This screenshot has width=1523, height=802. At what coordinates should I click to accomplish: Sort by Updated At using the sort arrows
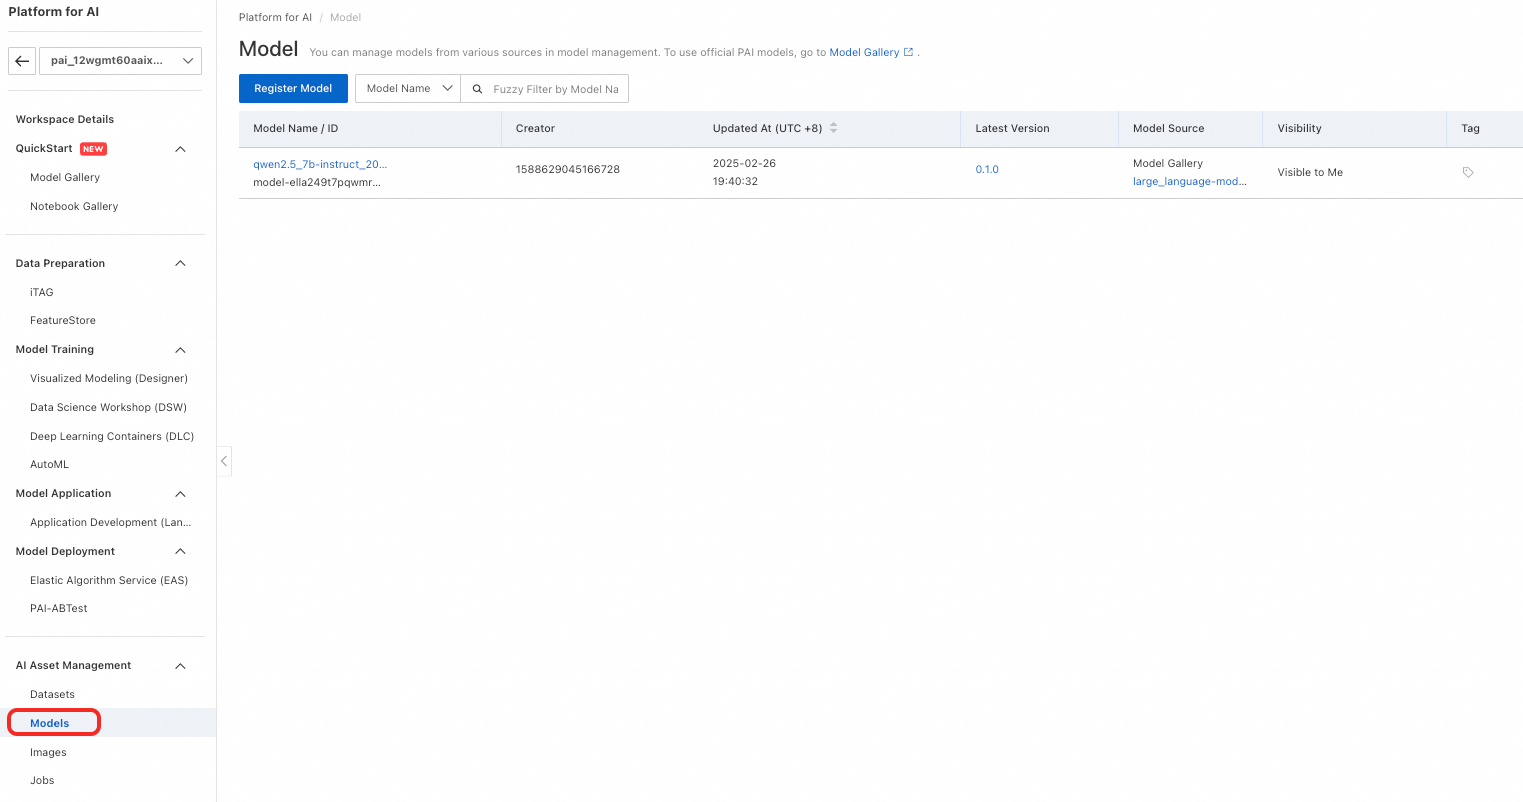pyautogui.click(x=834, y=128)
